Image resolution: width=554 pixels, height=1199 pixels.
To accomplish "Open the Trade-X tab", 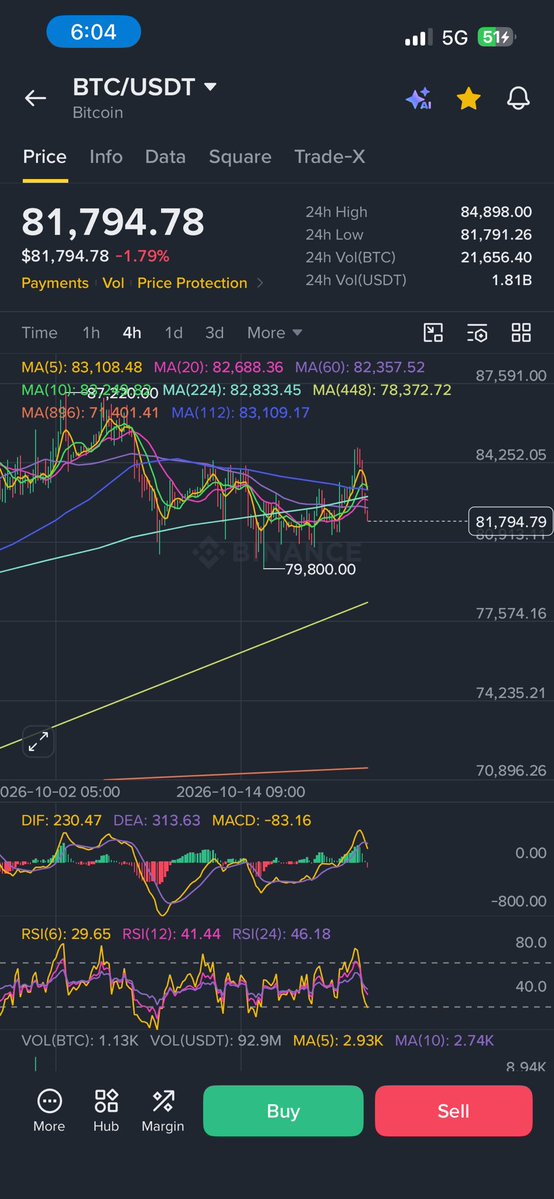I will 330,157.
